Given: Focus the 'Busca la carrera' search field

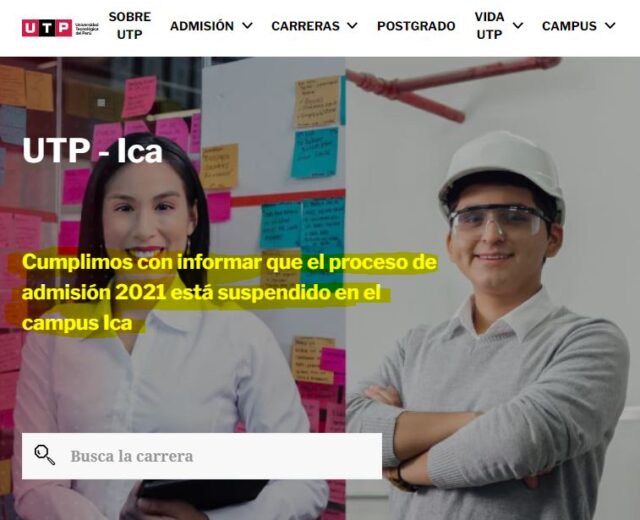Looking at the screenshot, I should 202,456.
